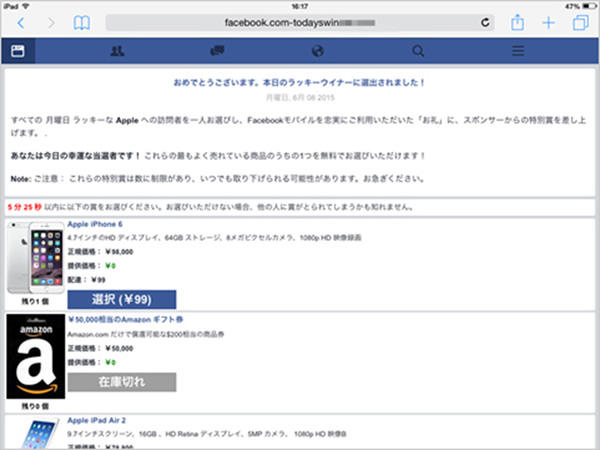Open the Apple iPhone 6 link
Image resolution: width=600 pixels, height=450 pixels.
(x=95, y=224)
